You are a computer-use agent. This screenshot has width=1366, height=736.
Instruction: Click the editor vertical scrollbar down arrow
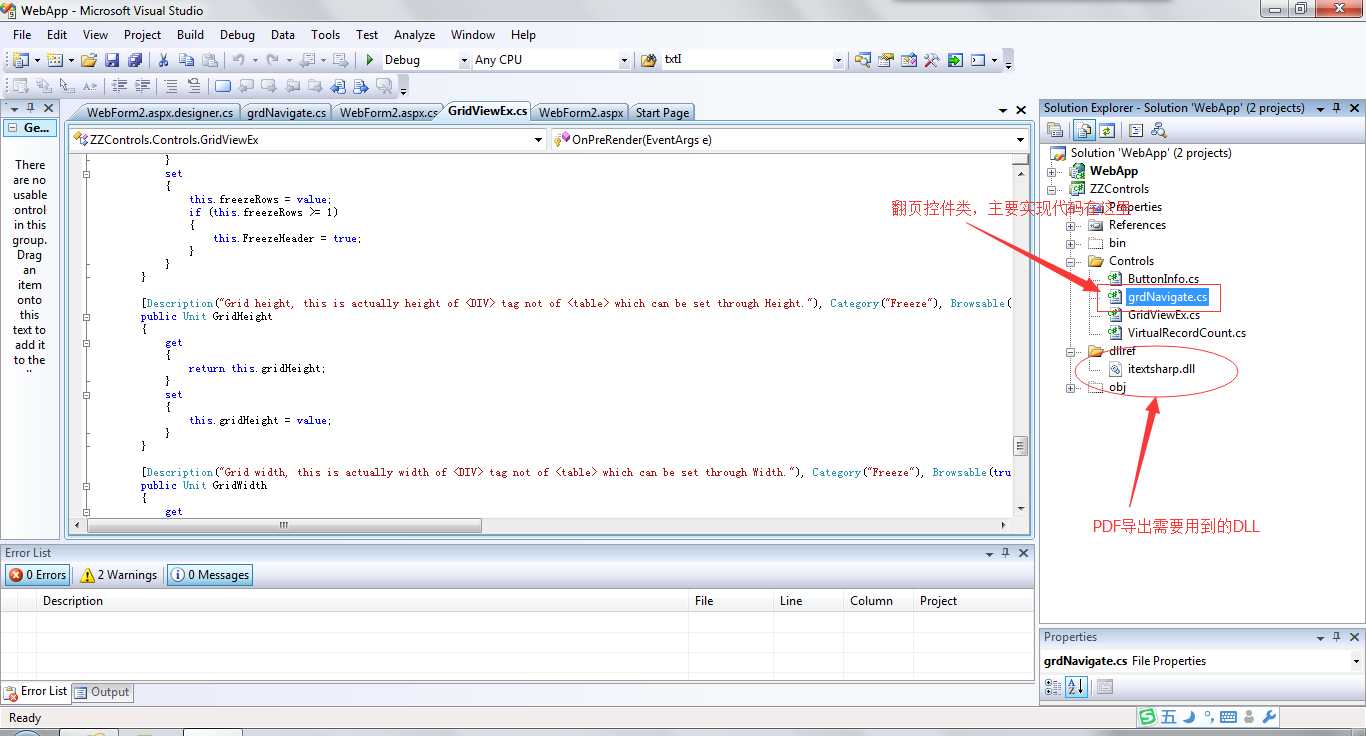1020,508
